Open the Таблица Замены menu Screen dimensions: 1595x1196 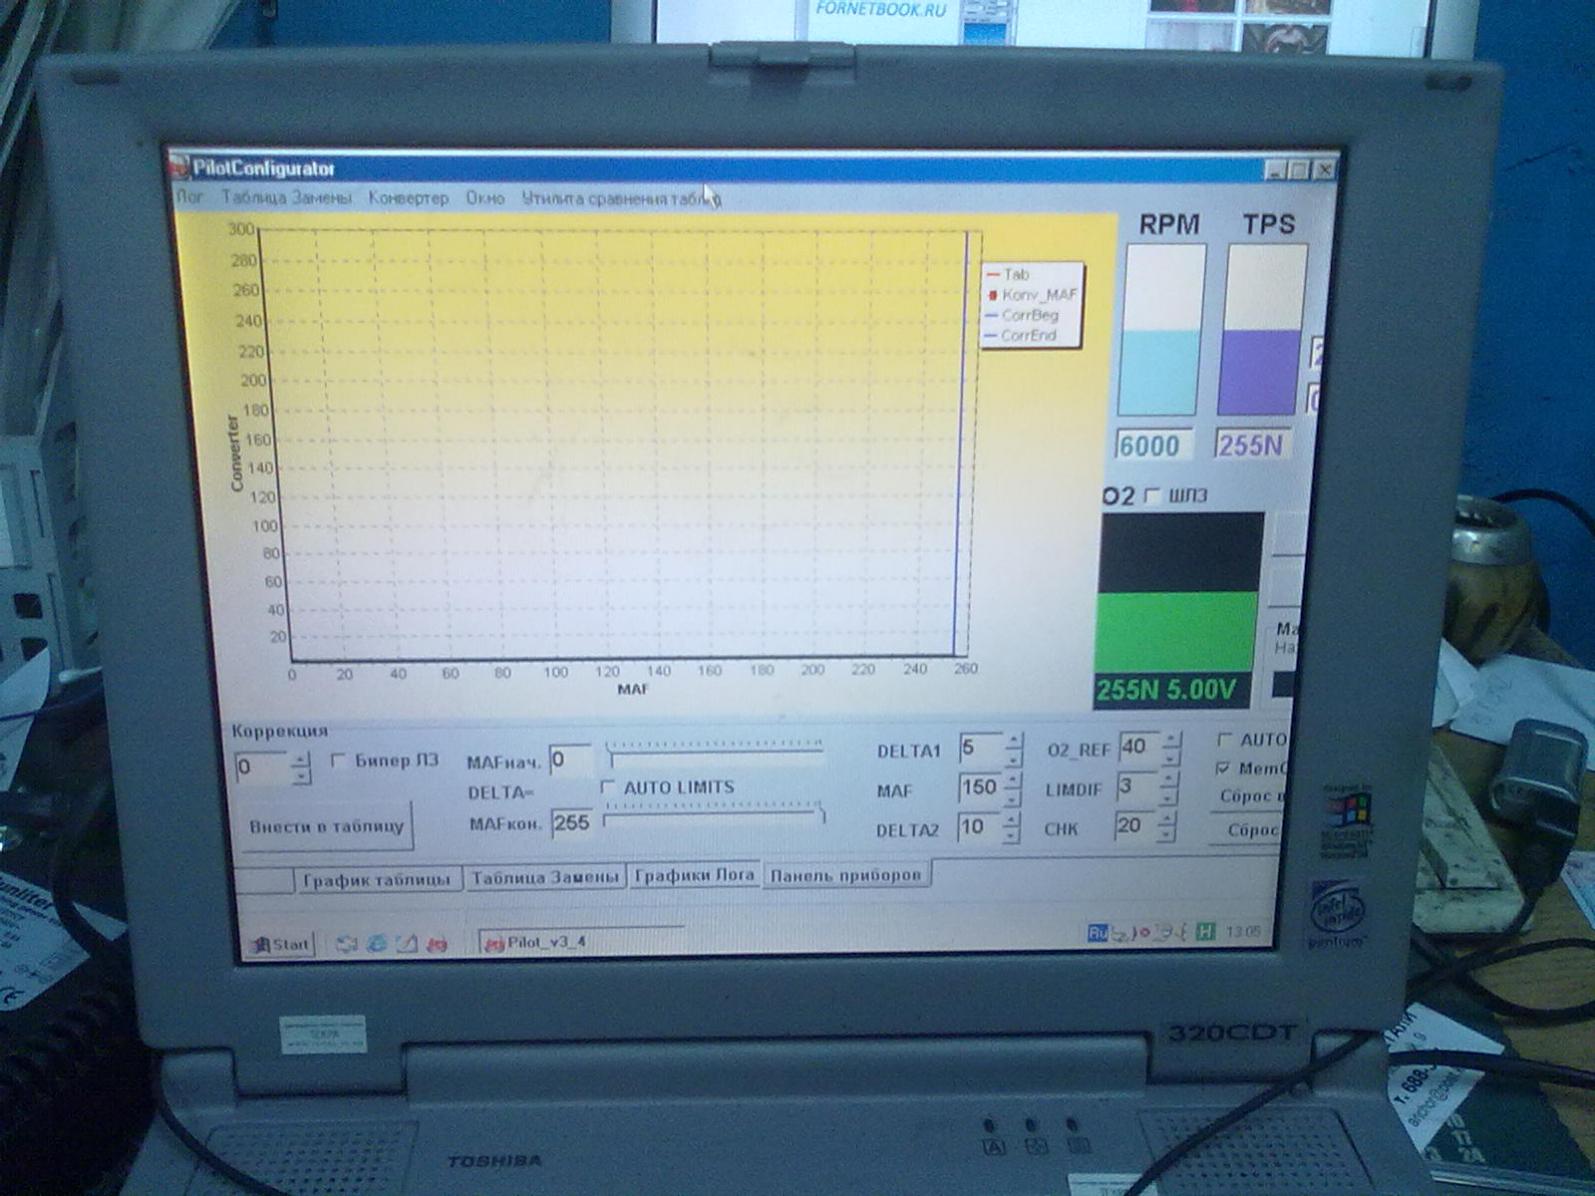pos(286,198)
